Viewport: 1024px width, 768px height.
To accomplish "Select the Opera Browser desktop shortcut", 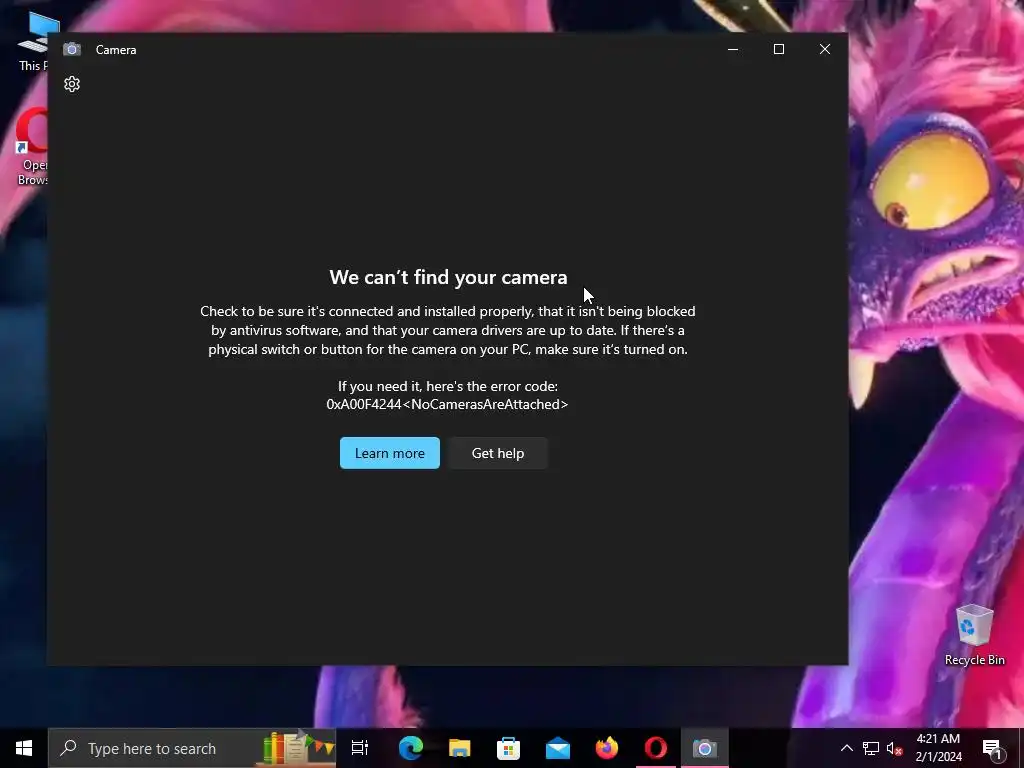I will coord(31,148).
